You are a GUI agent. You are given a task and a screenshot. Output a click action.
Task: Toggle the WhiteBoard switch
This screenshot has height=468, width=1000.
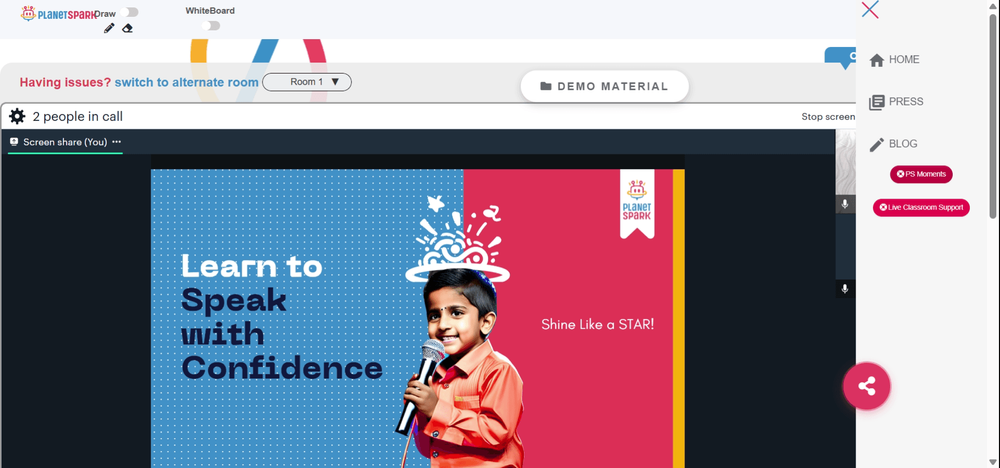coord(210,26)
